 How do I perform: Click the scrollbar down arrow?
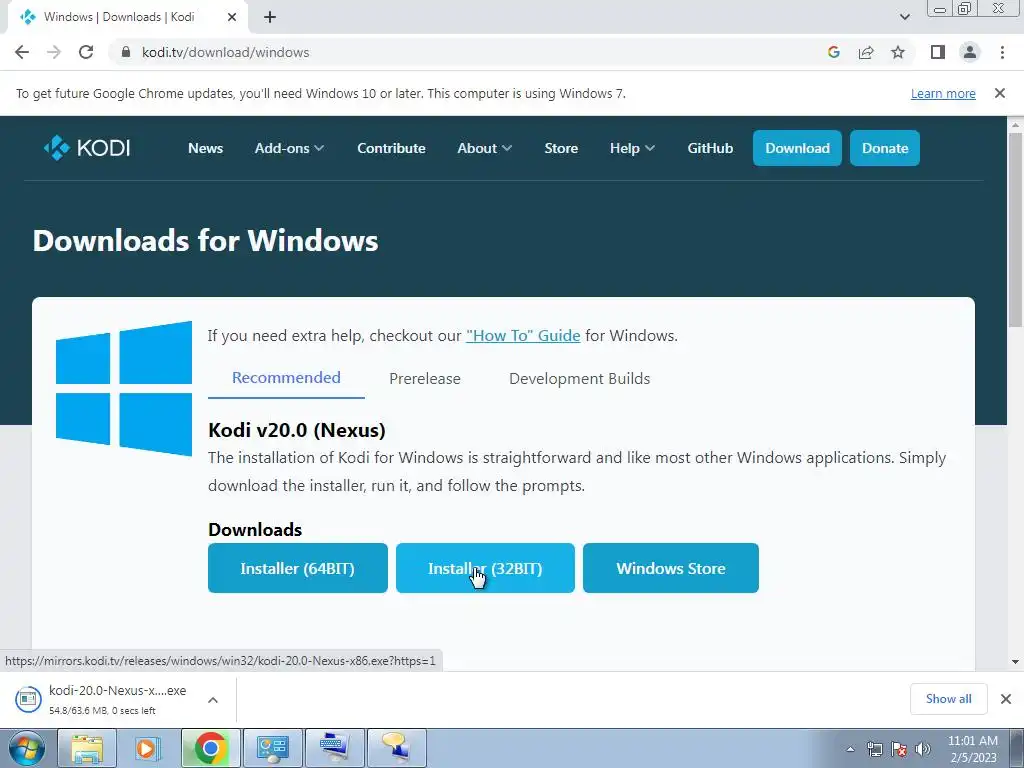point(1016,662)
